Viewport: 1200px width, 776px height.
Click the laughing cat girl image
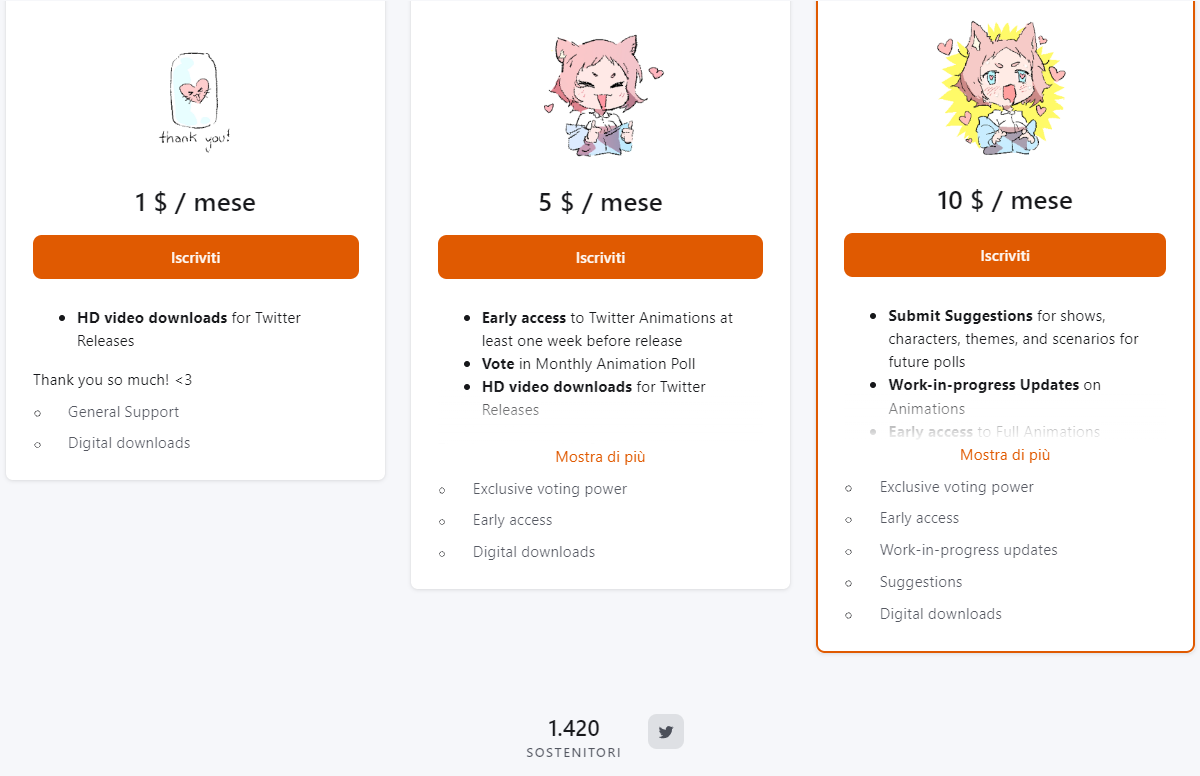coord(600,97)
